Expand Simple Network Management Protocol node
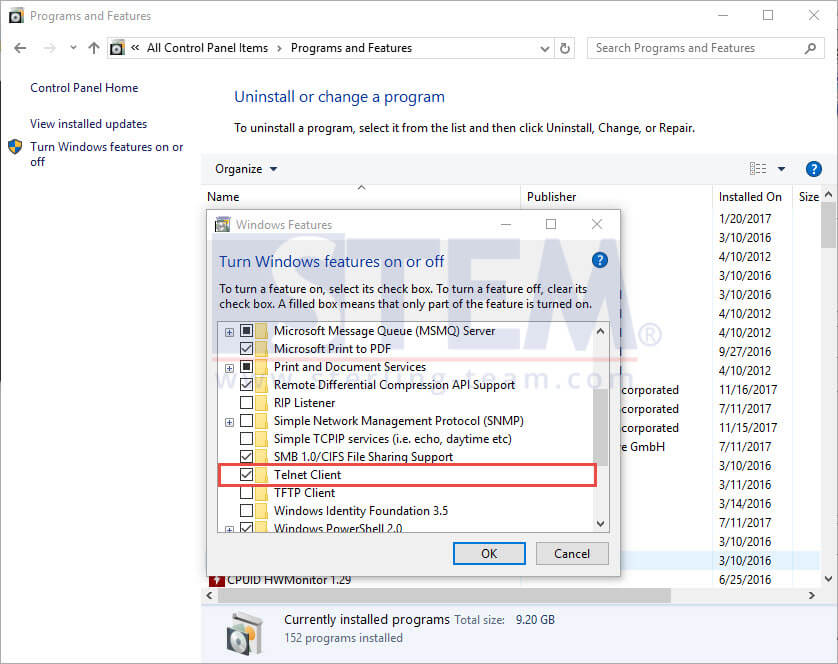The image size is (838, 664). pos(229,422)
